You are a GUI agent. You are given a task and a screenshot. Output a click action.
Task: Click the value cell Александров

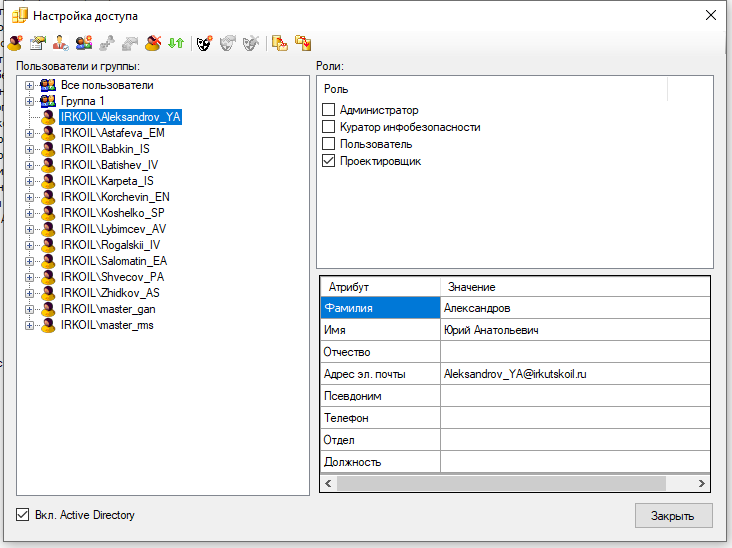(x=575, y=308)
